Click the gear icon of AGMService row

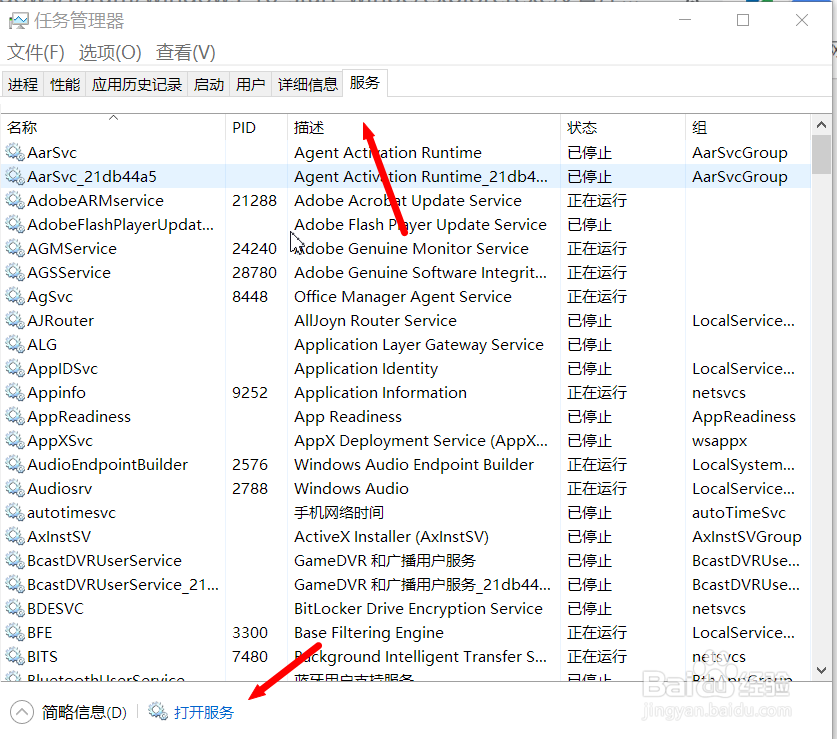pos(15,248)
